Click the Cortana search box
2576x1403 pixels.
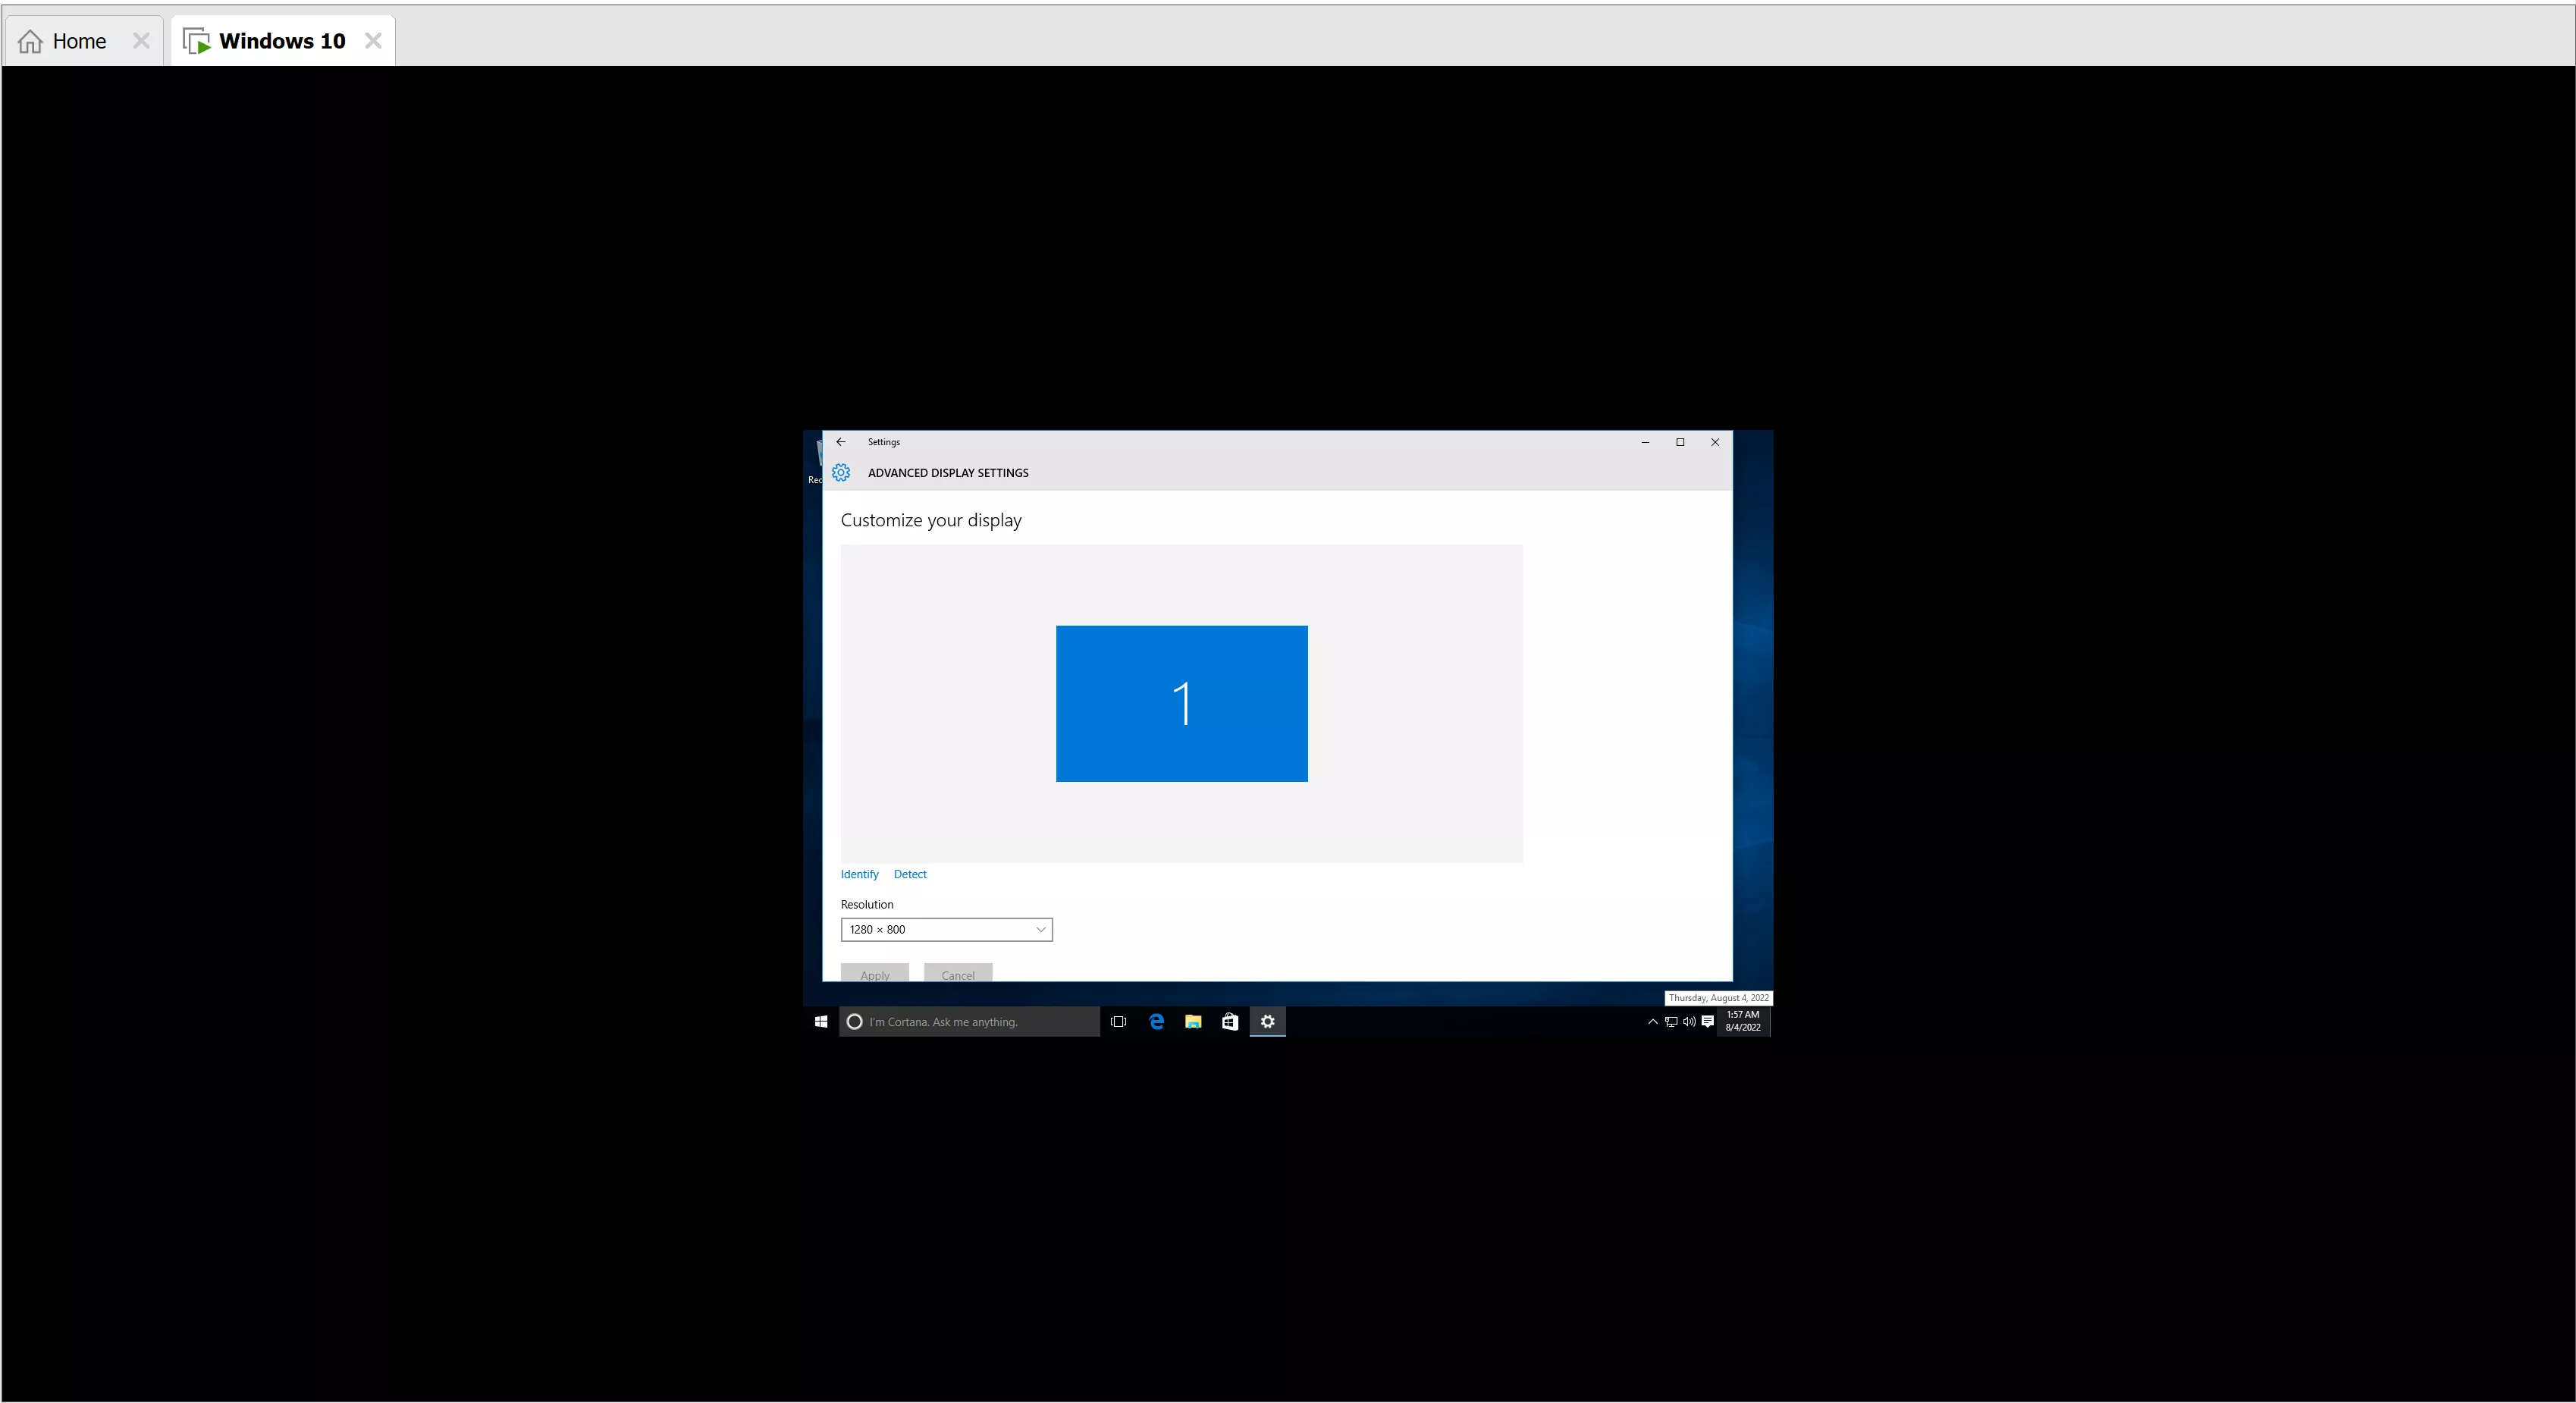(x=970, y=1022)
